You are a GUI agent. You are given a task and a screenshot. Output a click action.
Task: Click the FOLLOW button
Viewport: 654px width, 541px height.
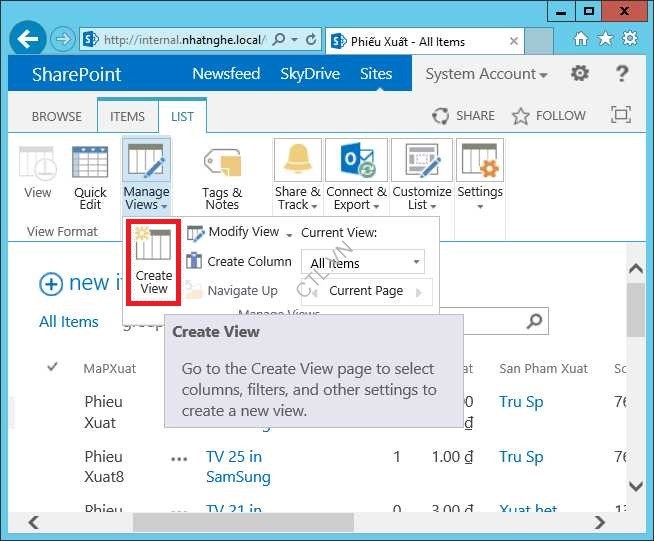tap(549, 116)
